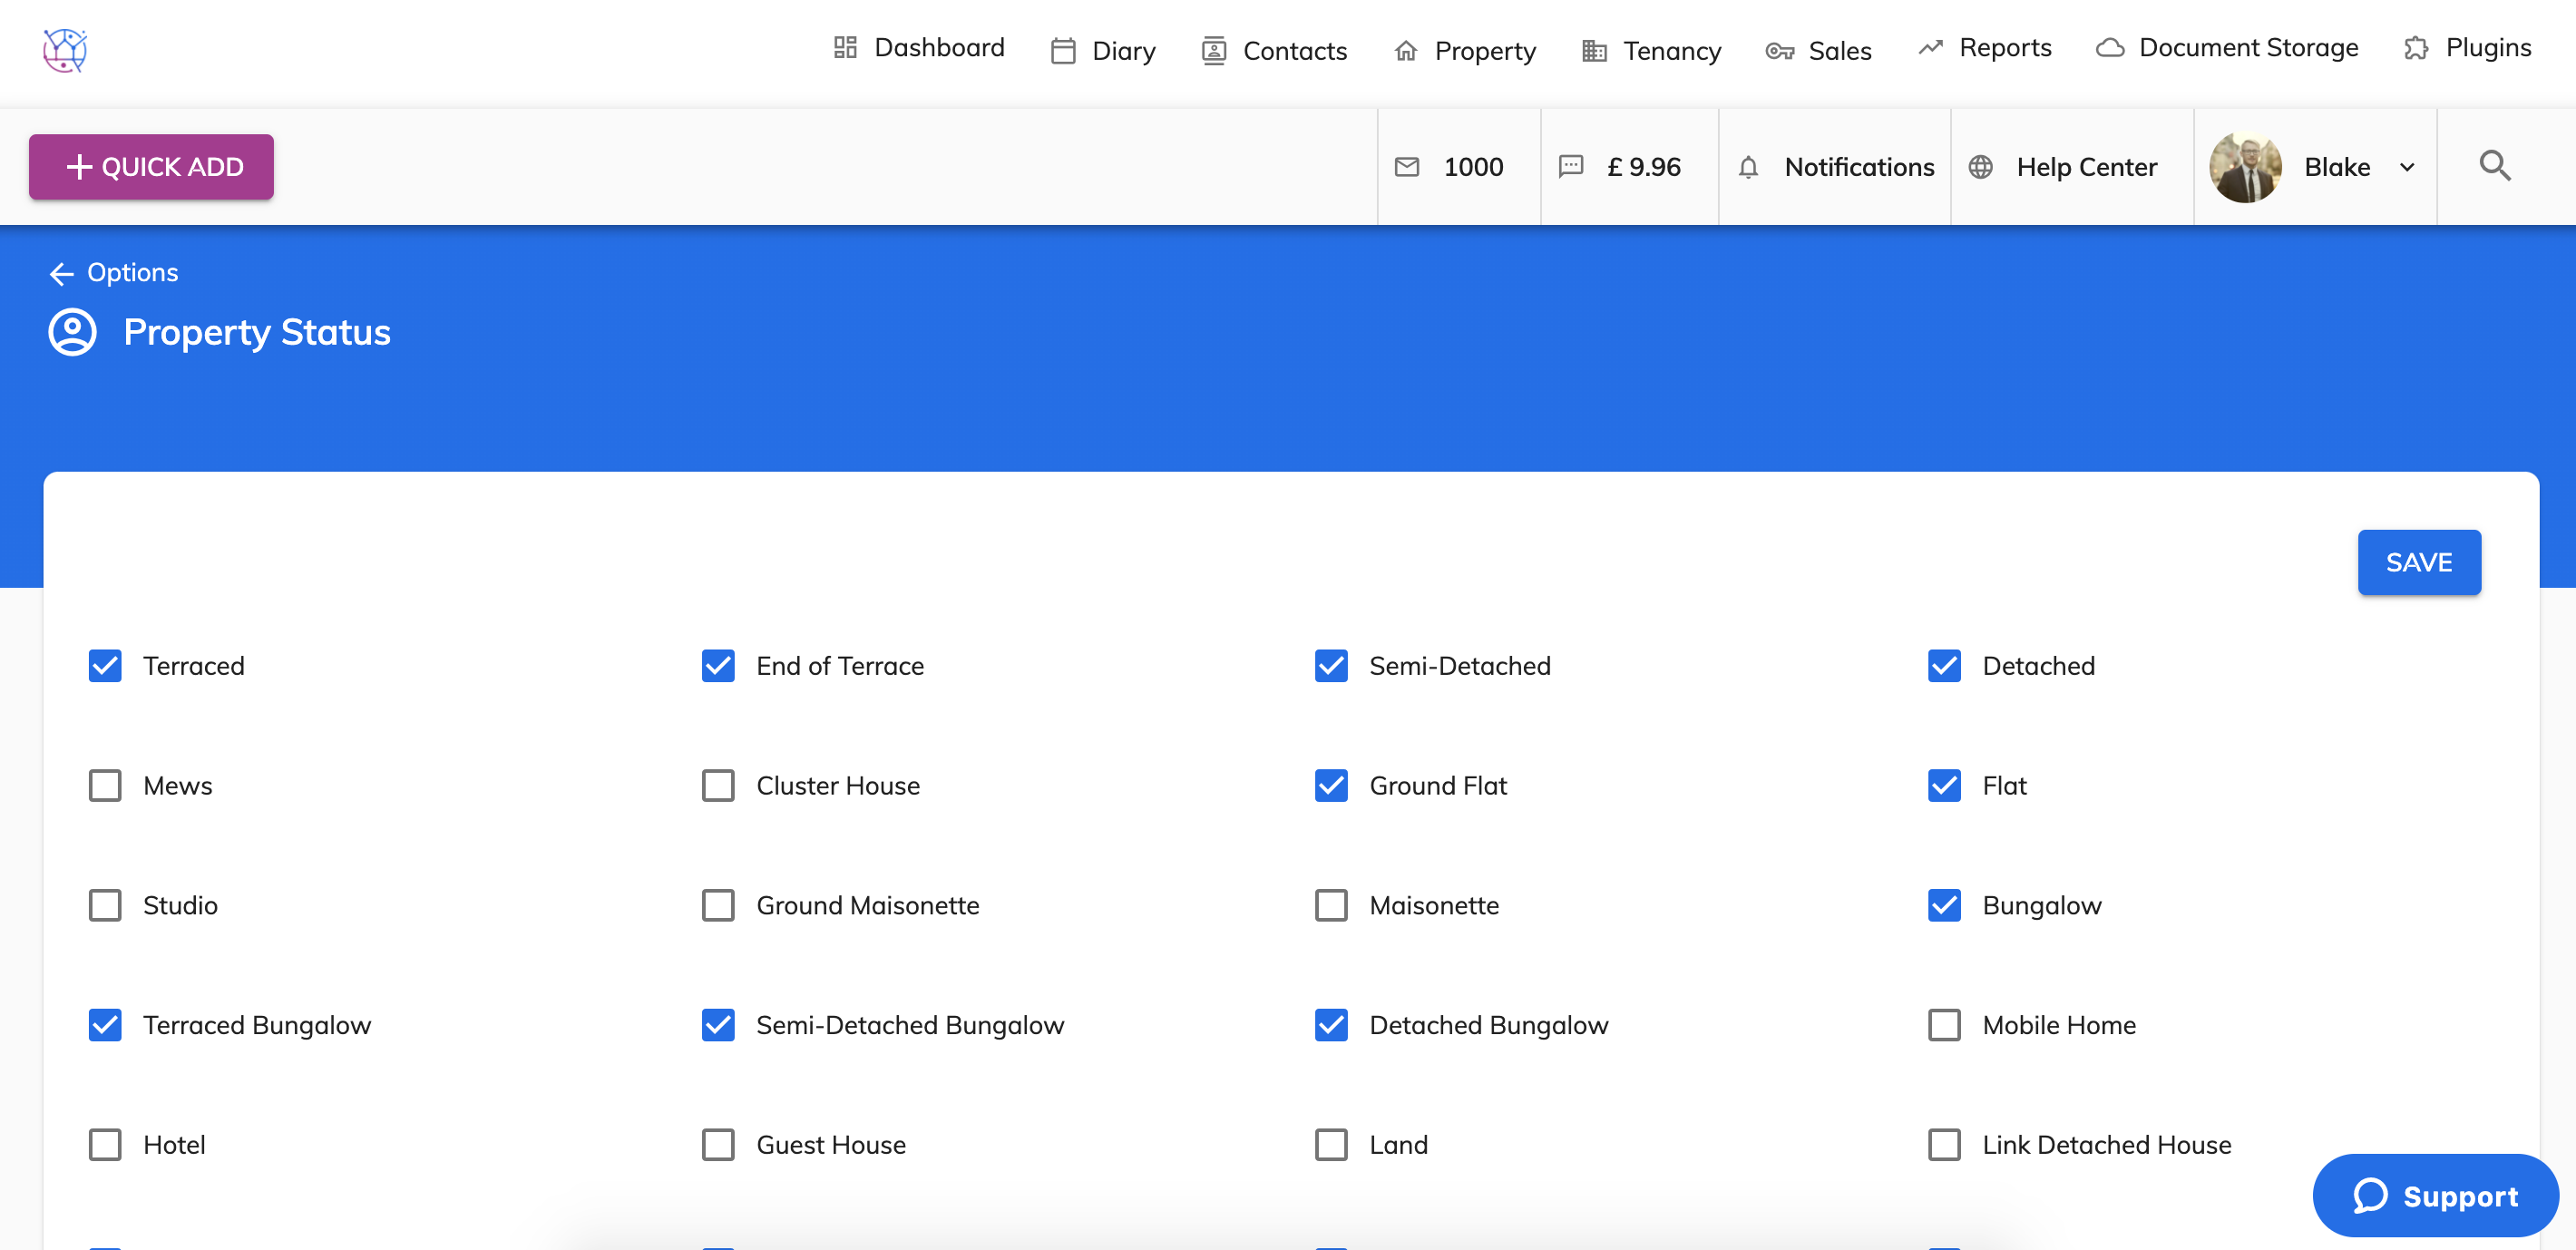Open the notifications bell icon
Viewport: 2576px width, 1250px height.
[x=1747, y=167]
